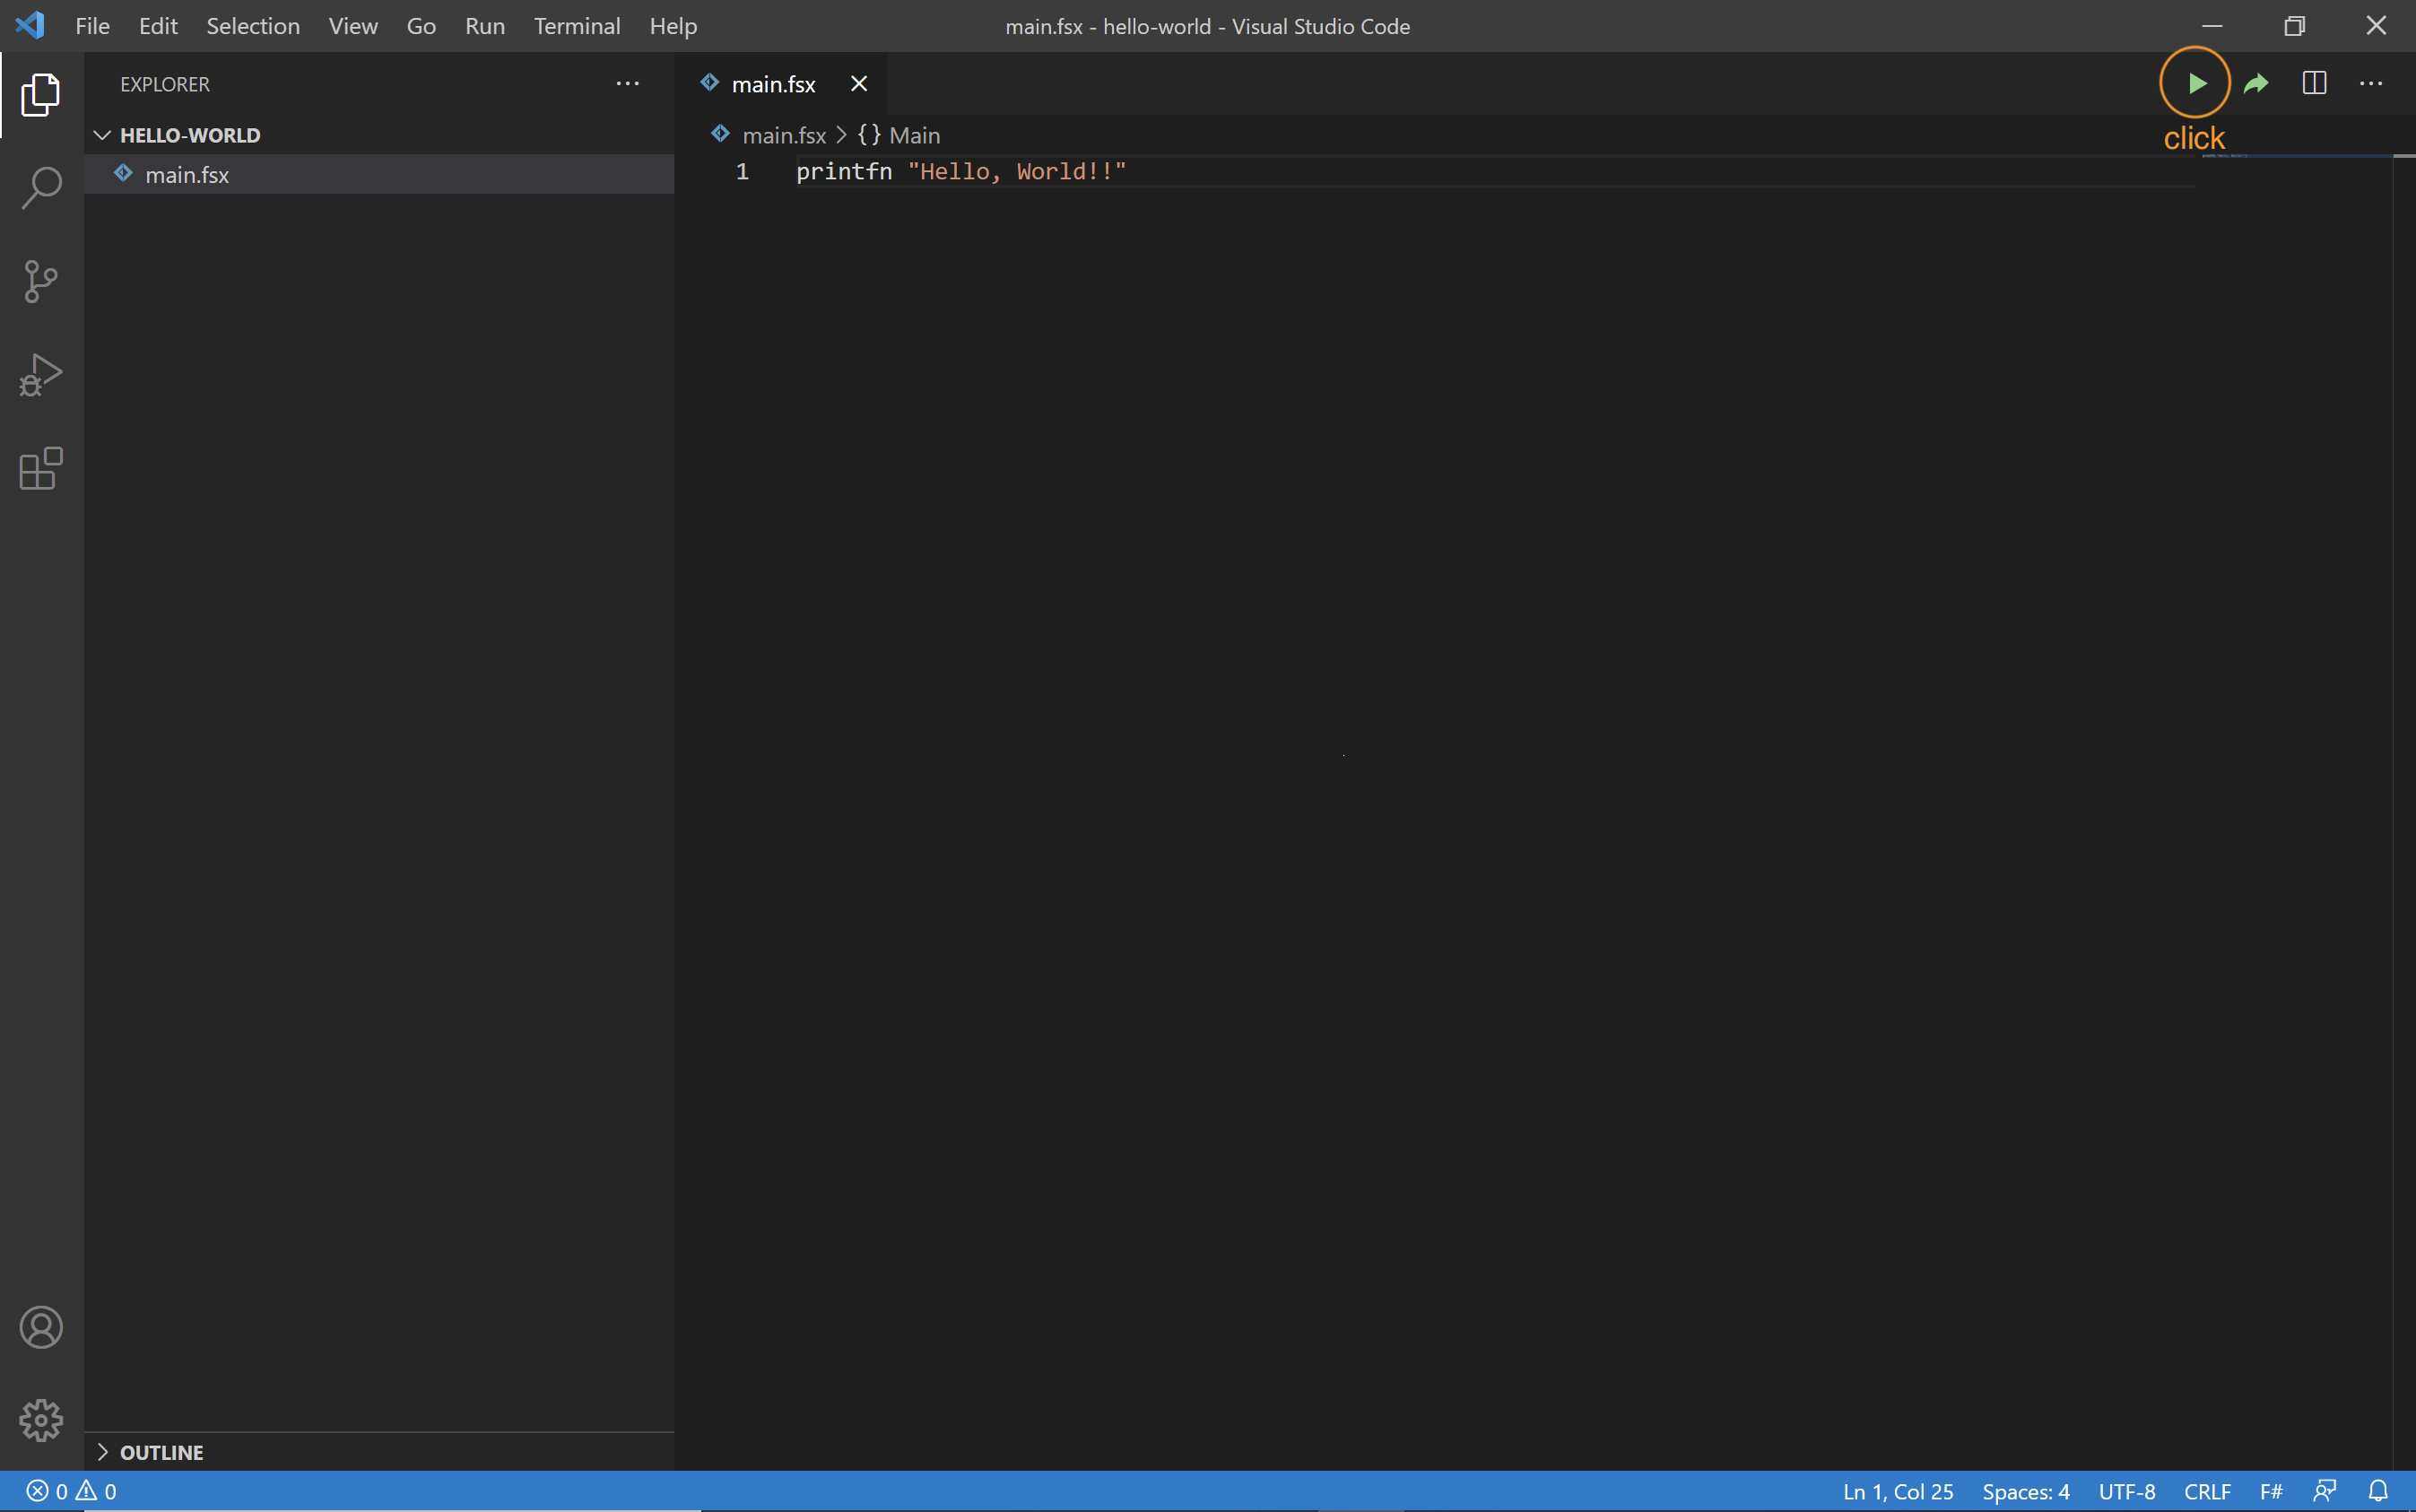The image size is (2416, 1512).
Task: Change the CRLF end of line sequence
Action: click(2207, 1491)
